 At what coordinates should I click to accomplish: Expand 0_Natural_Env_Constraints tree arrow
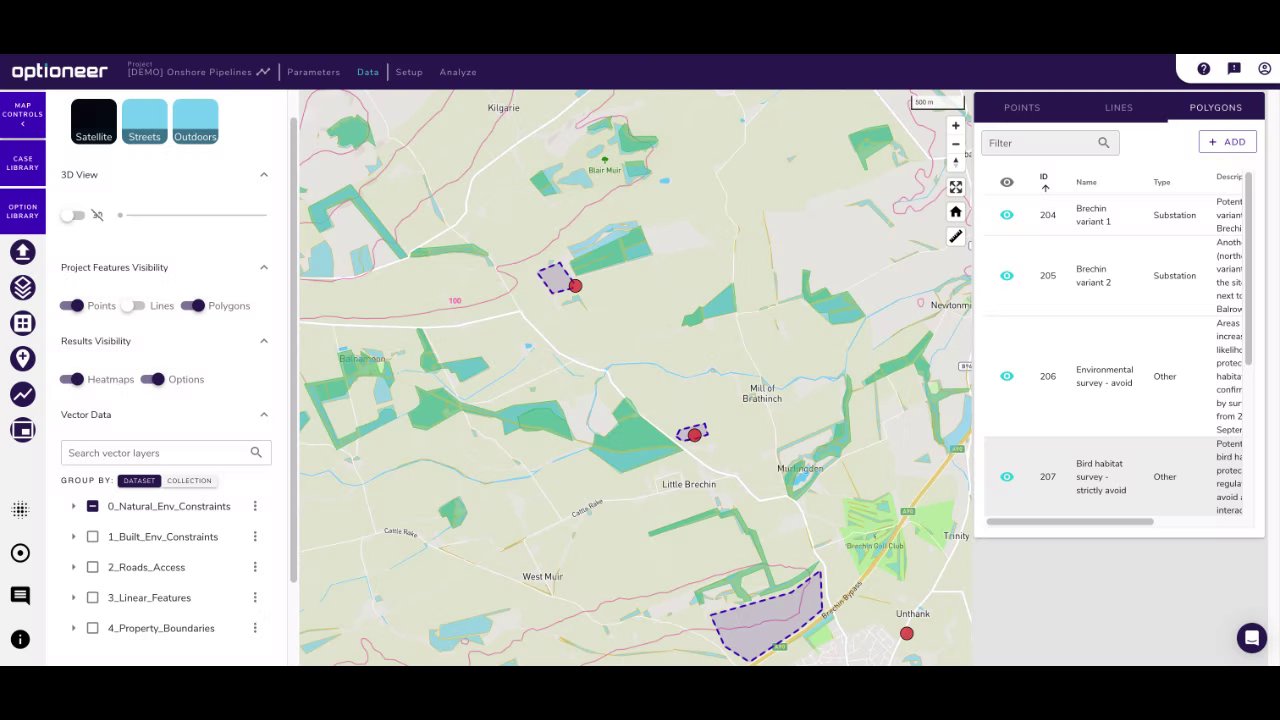coord(73,506)
